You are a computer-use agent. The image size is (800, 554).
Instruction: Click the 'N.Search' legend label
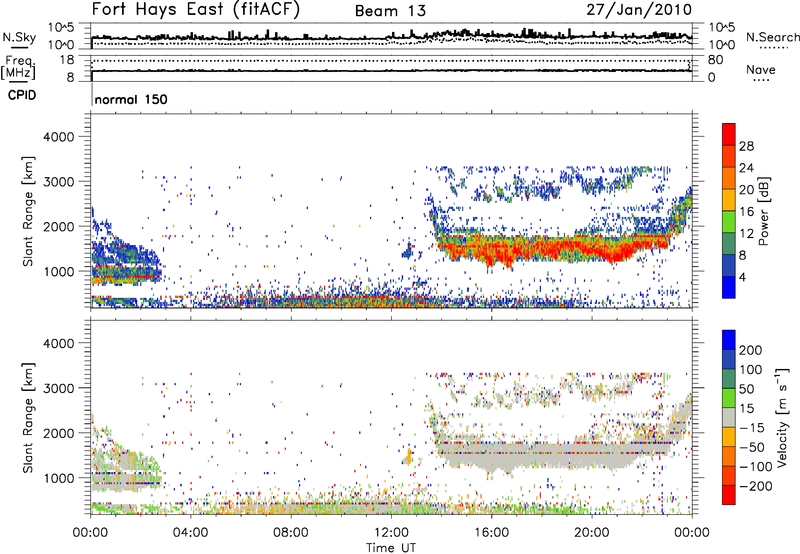pyautogui.click(x=772, y=37)
